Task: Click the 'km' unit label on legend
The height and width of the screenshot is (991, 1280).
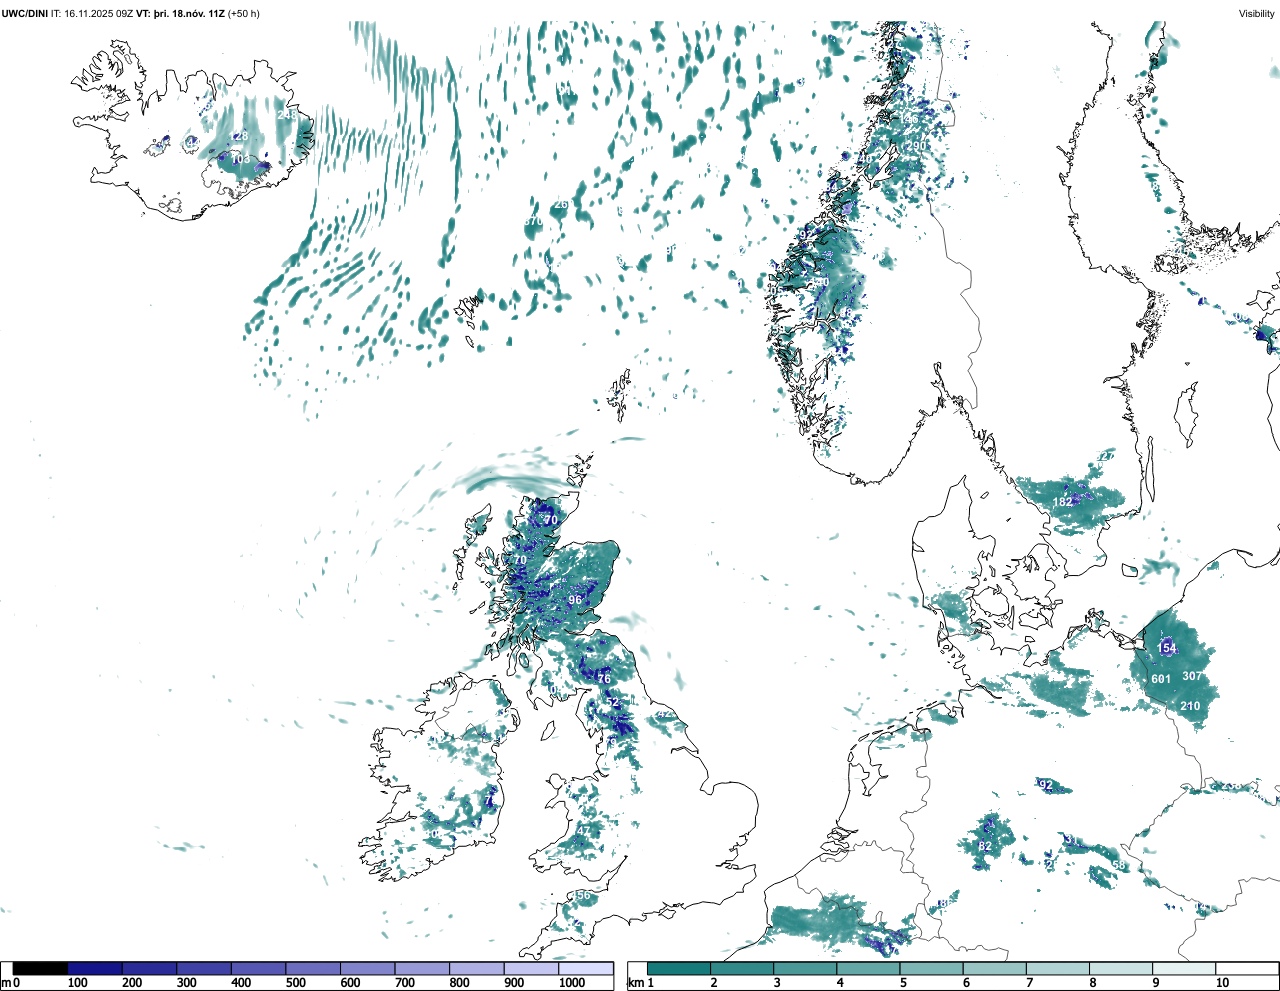Action: pos(635,983)
